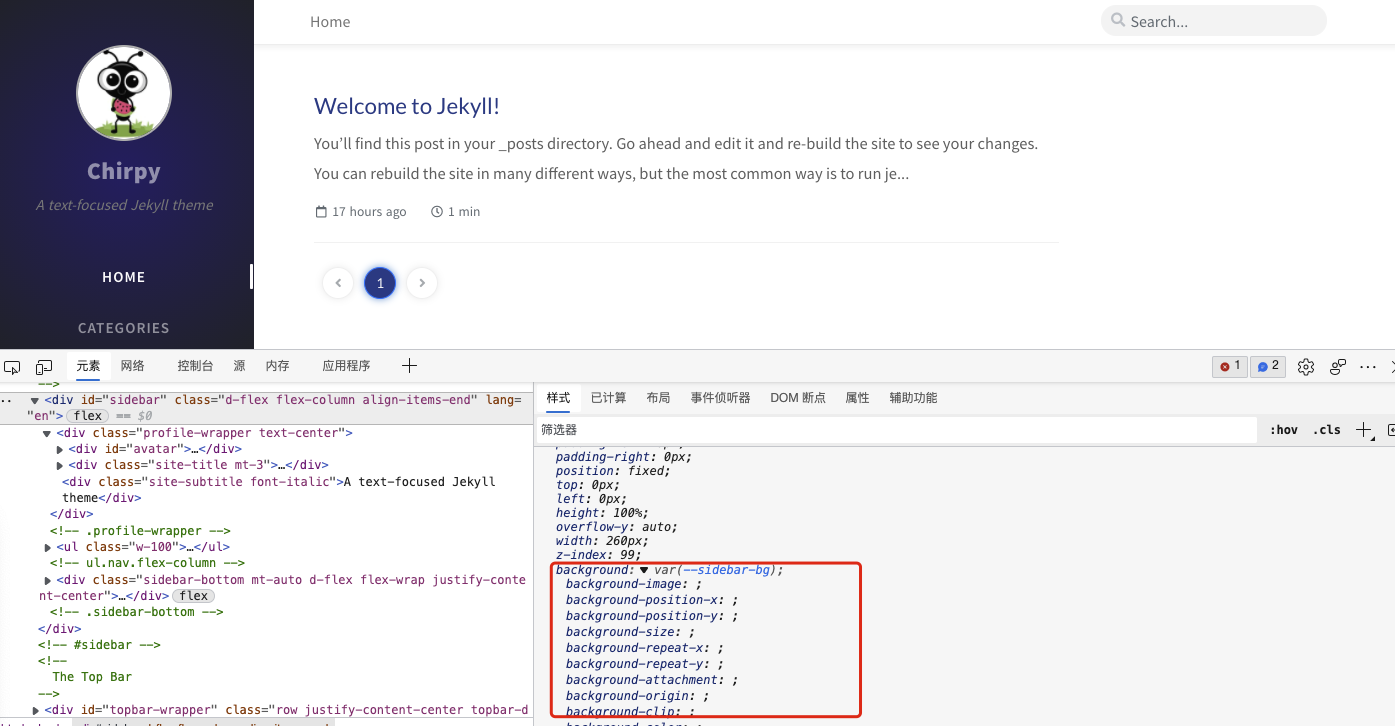Open the Welcome to Jekyll! post link
The width and height of the screenshot is (1395, 726).
[406, 106]
